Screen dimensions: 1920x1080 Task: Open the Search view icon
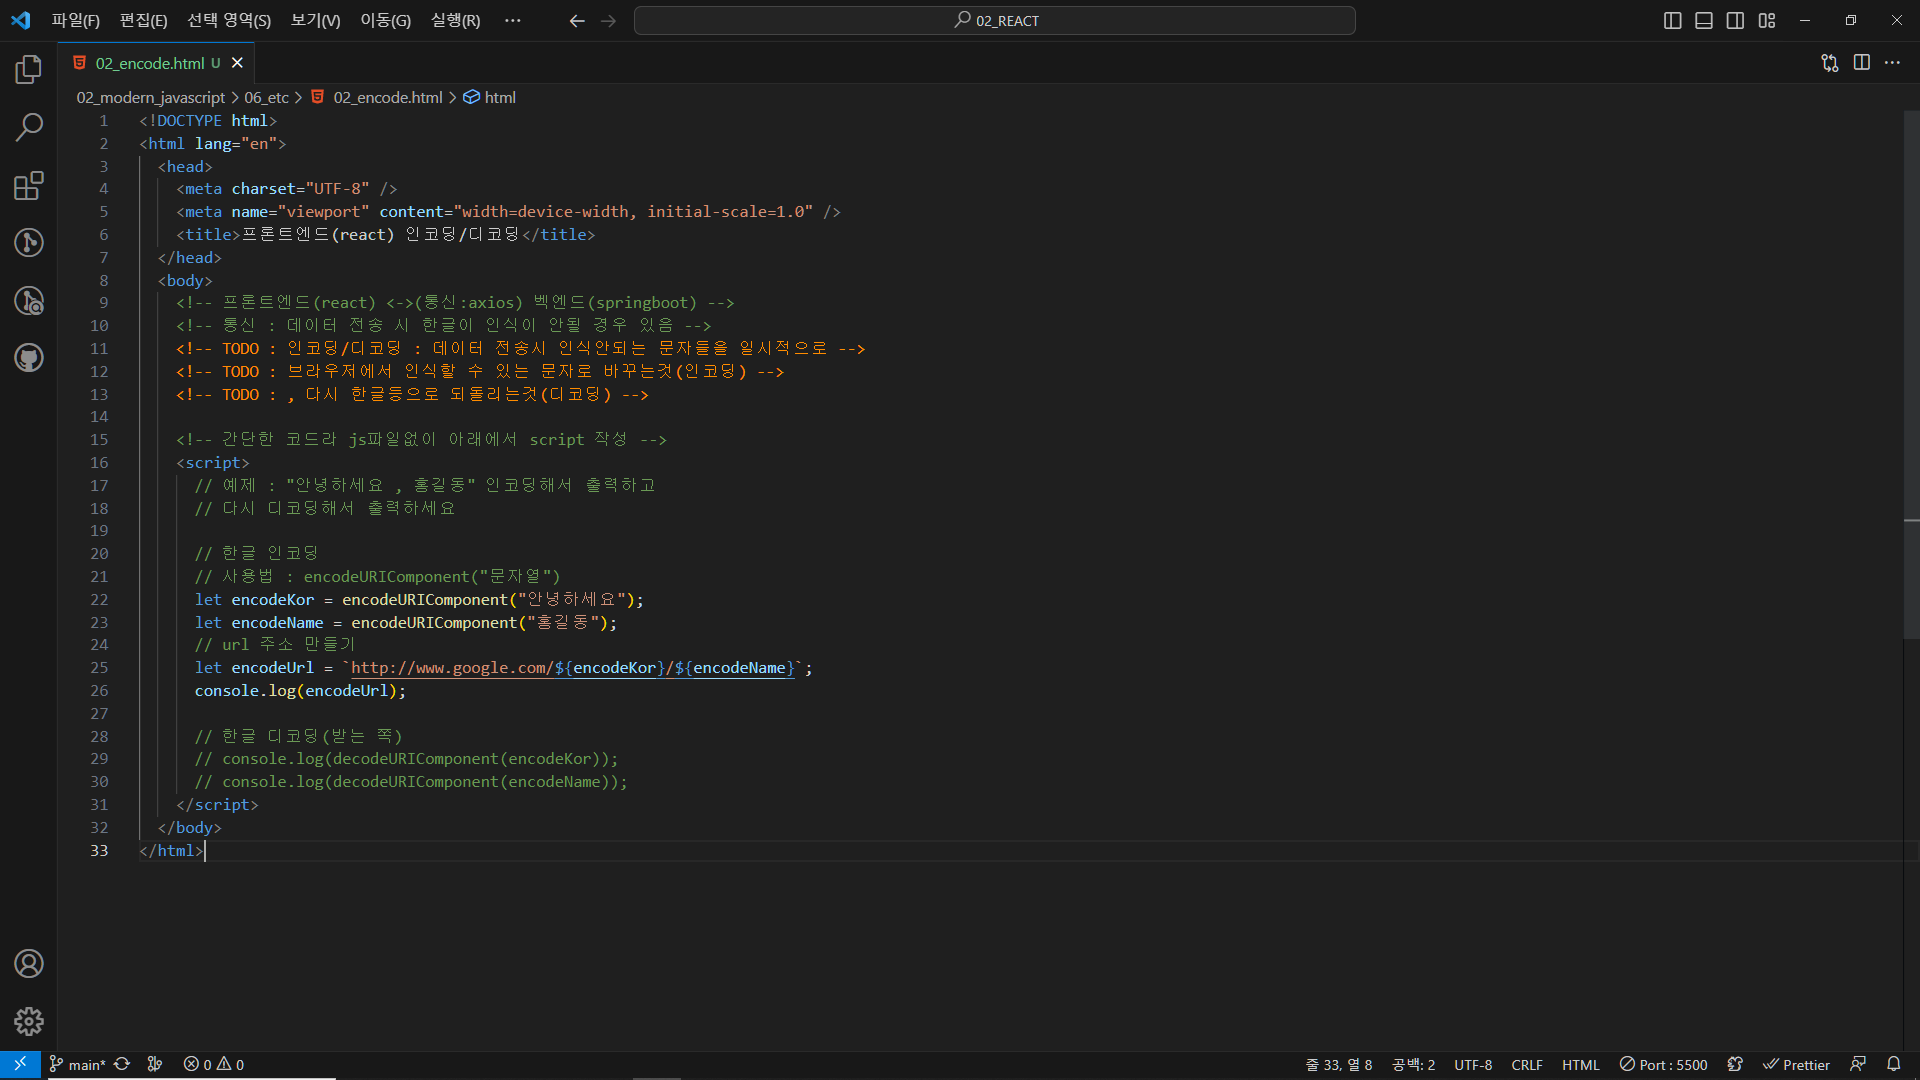tap(28, 127)
